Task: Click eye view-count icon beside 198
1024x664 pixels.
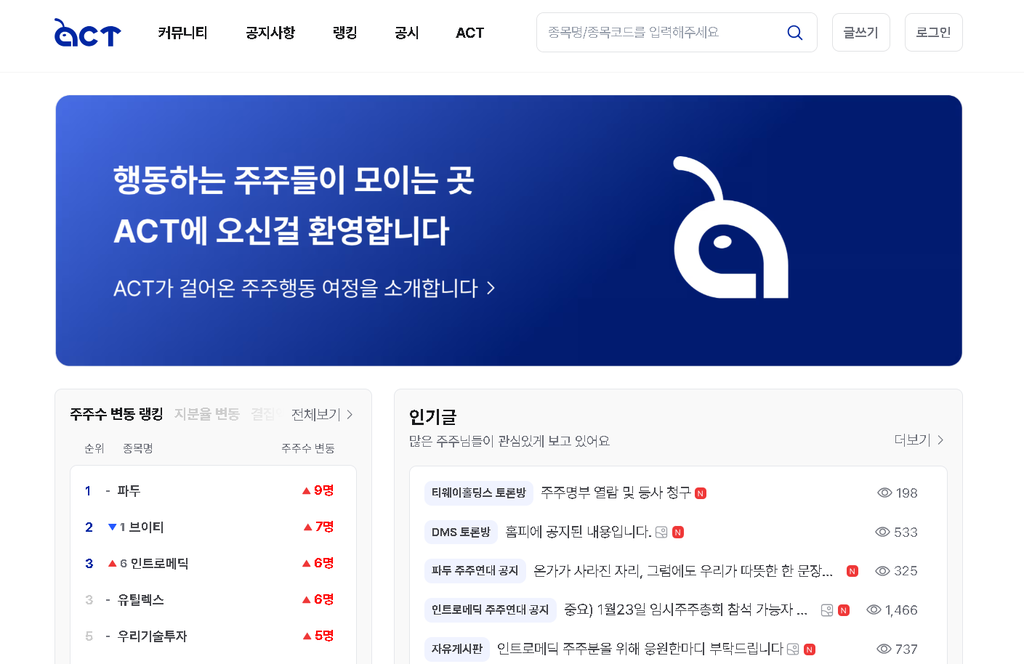Action: [x=884, y=493]
